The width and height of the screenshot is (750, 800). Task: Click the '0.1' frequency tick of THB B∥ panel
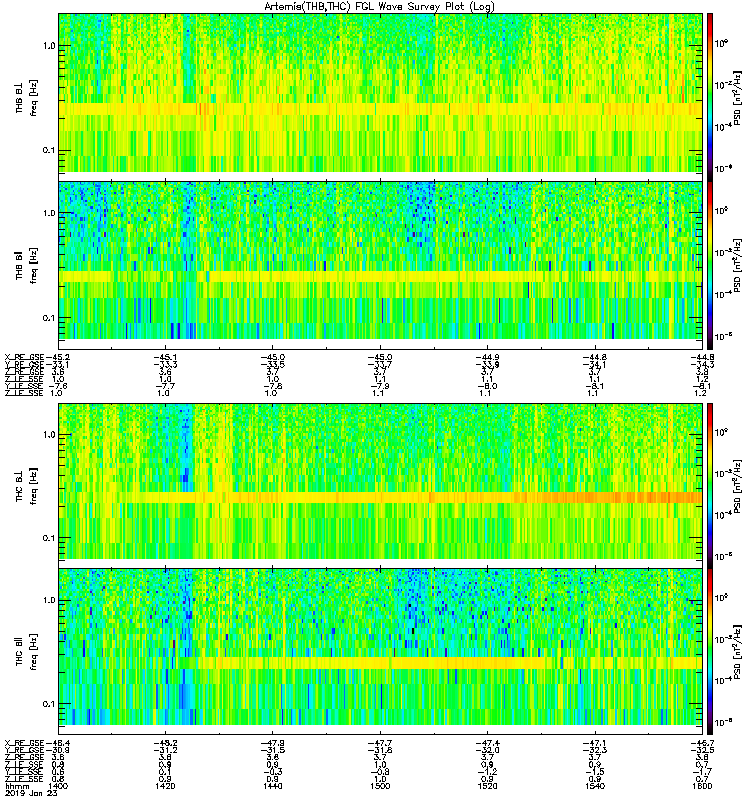(49, 318)
